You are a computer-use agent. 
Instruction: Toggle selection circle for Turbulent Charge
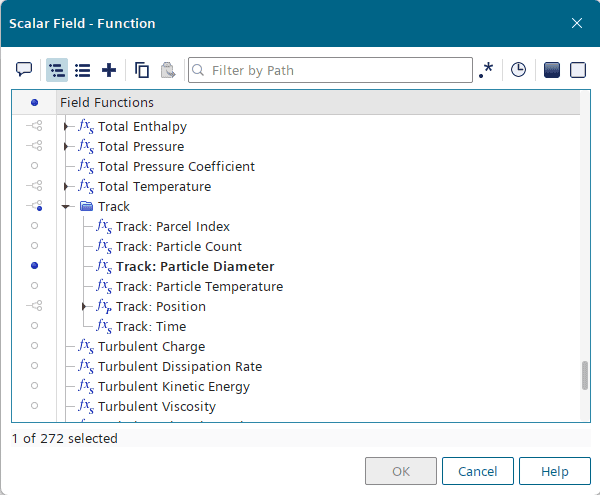point(34,346)
